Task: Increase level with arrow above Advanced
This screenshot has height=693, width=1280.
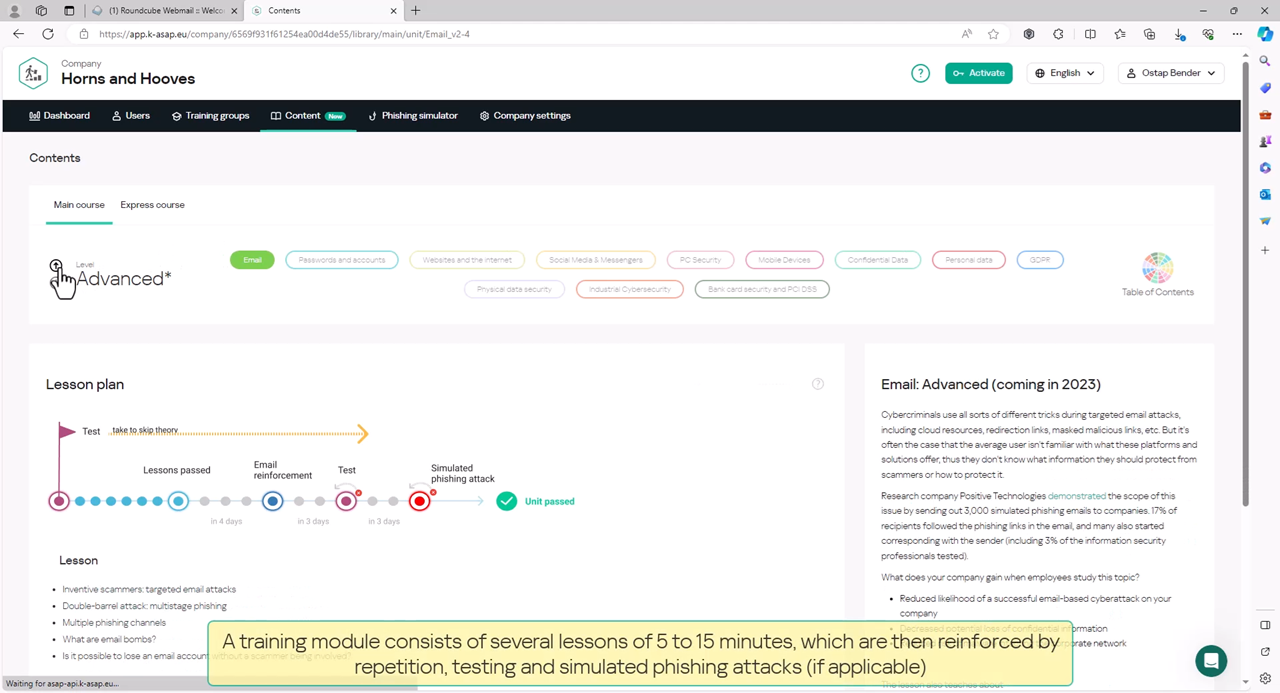Action: (x=56, y=266)
